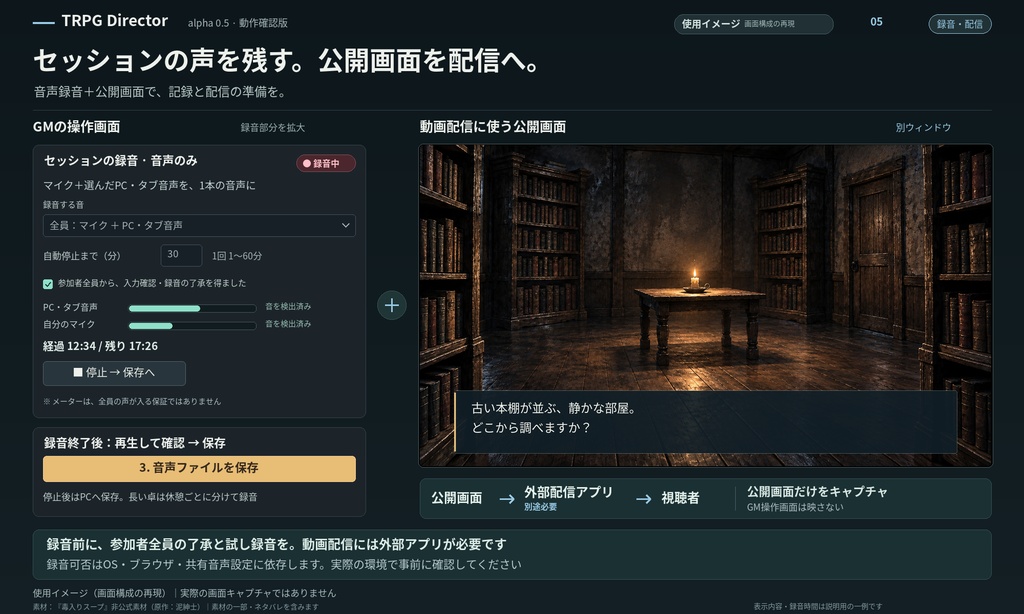
Task: Click the PC・タブ音声 level meter
Action: coord(192,308)
